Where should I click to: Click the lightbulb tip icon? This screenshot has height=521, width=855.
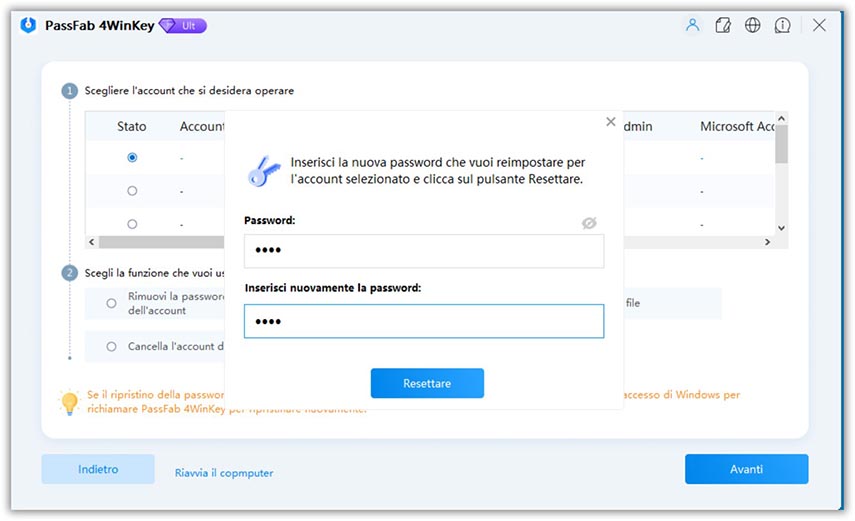[69, 402]
